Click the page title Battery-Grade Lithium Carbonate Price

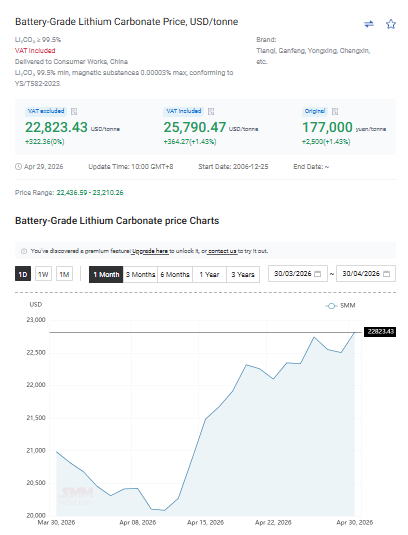[x=127, y=22]
